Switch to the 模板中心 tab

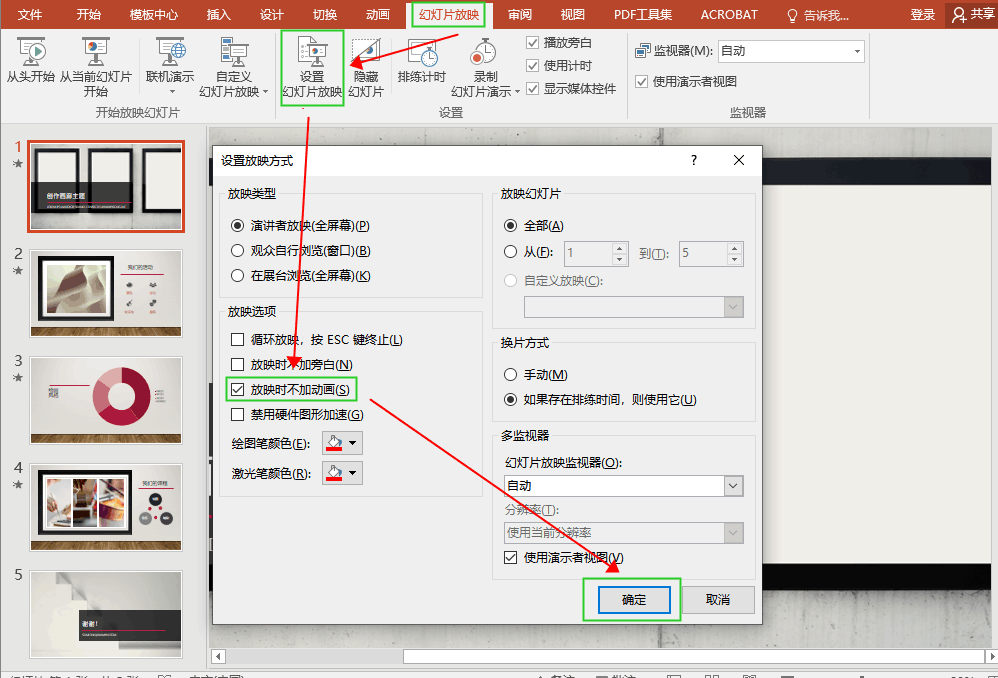coord(153,15)
